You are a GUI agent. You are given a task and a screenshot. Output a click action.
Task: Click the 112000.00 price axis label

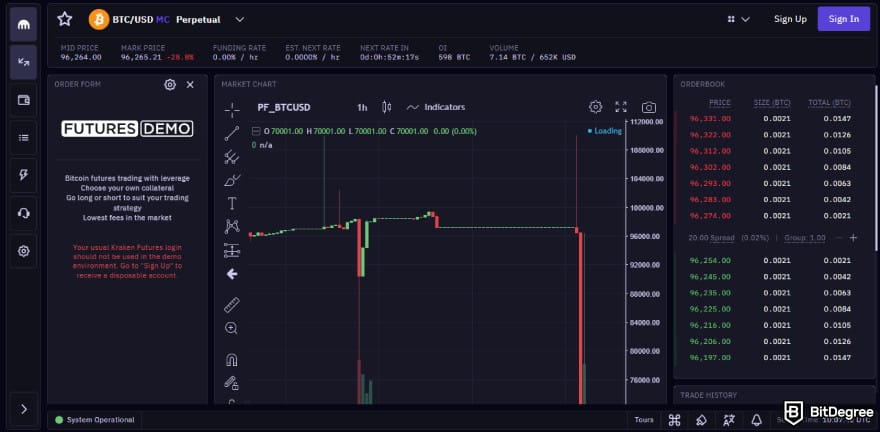click(x=647, y=122)
